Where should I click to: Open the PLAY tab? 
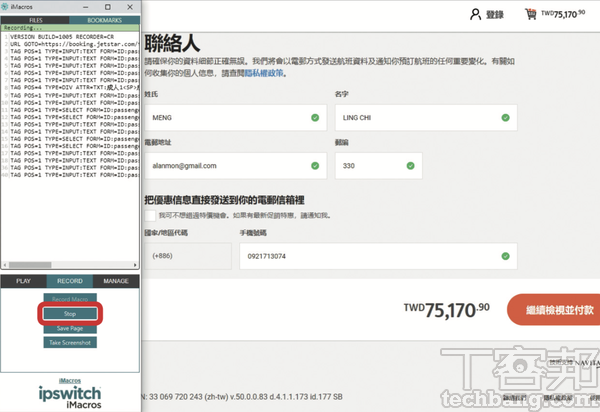(24, 281)
